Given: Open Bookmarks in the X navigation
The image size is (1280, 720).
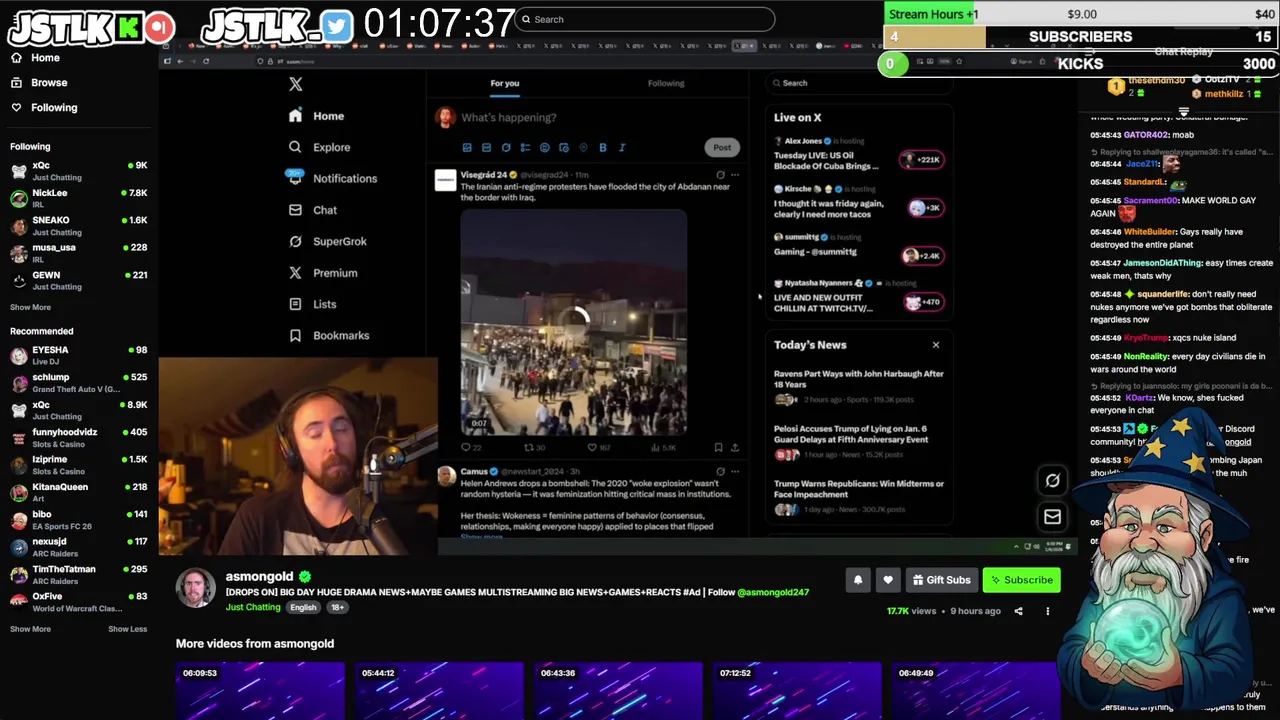Looking at the screenshot, I should tap(329, 335).
